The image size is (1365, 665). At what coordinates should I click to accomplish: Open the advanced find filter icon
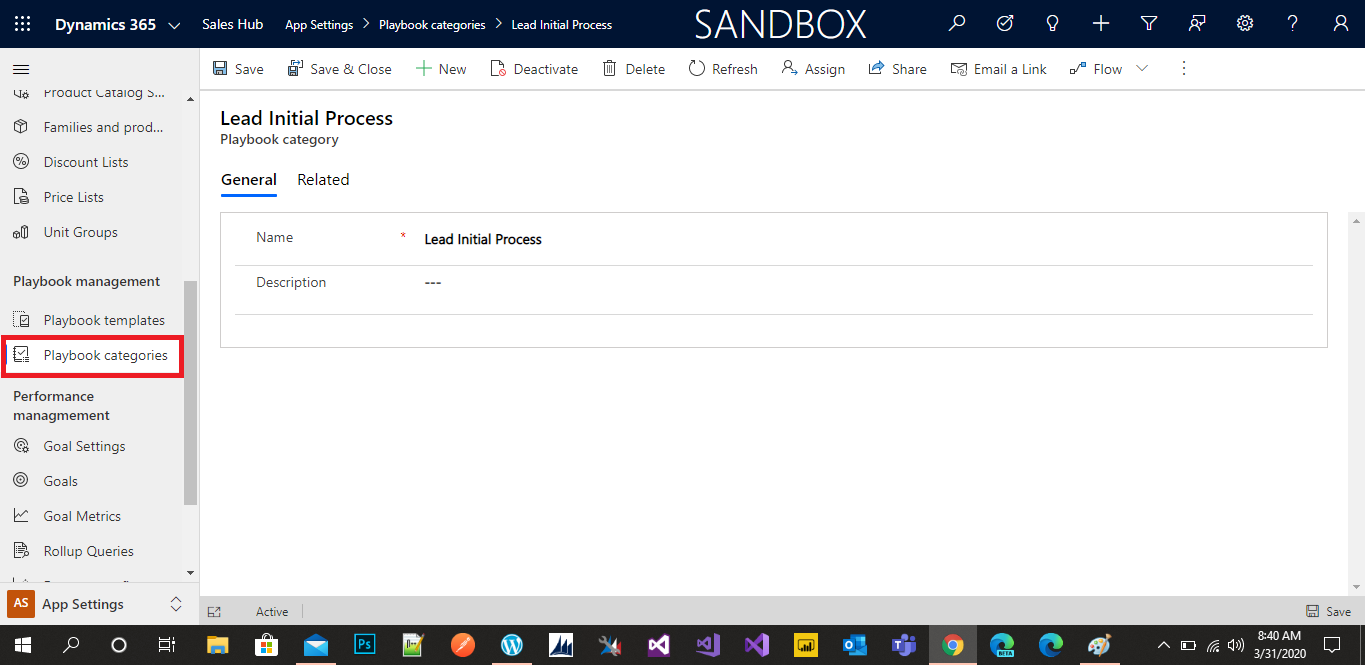(1148, 23)
